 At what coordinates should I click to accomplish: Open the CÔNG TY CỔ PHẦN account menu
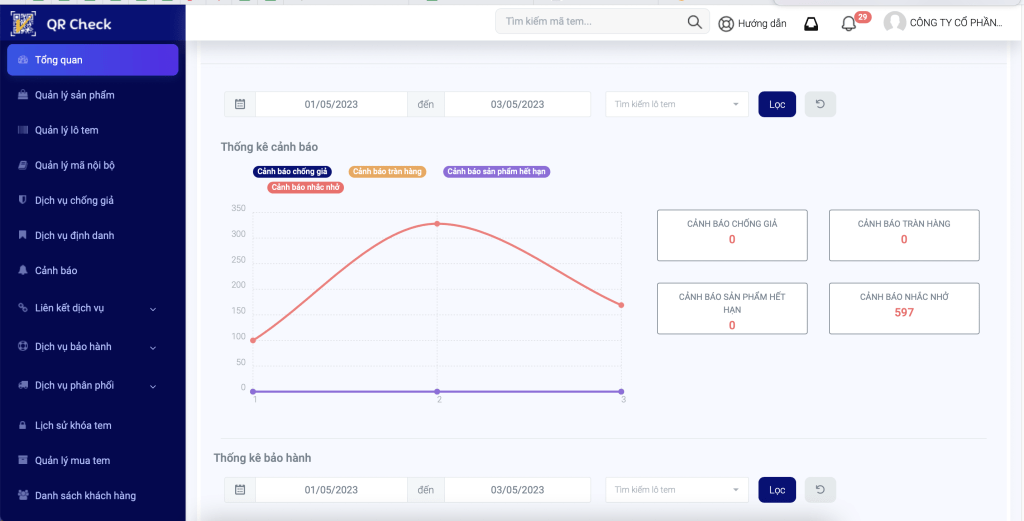tap(955, 24)
